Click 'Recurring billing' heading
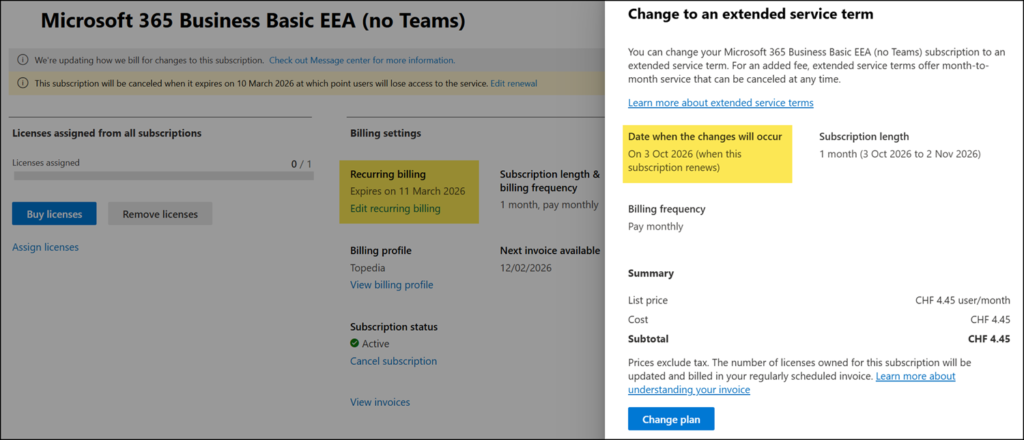This screenshot has width=1024, height=440. [388, 174]
